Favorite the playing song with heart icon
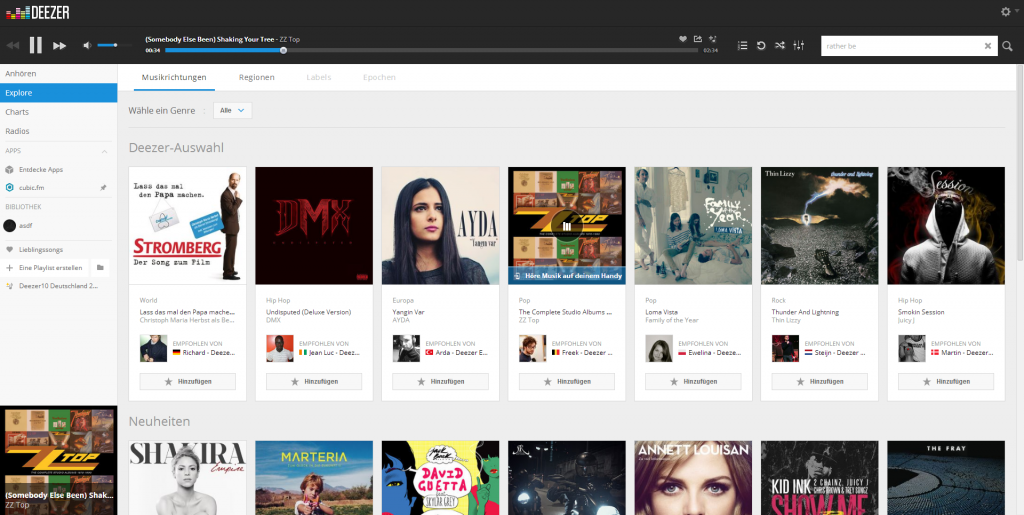This screenshot has height=515, width=1024. [682, 39]
